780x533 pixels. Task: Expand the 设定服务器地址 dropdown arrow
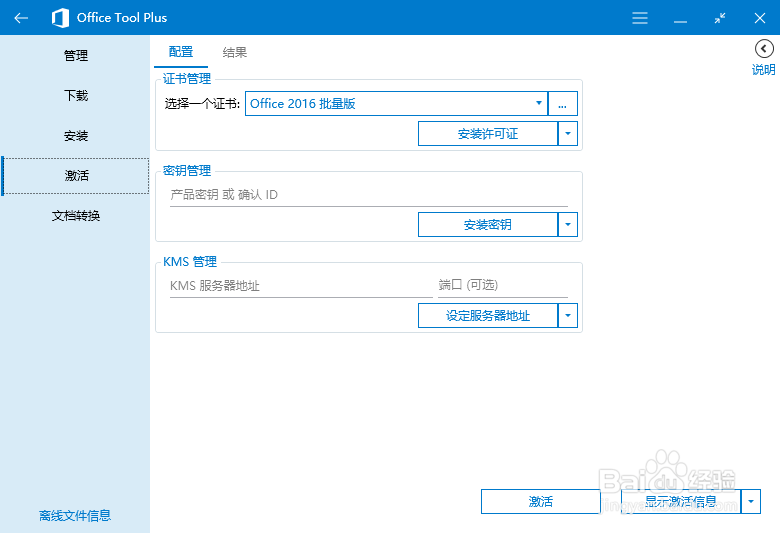568,316
